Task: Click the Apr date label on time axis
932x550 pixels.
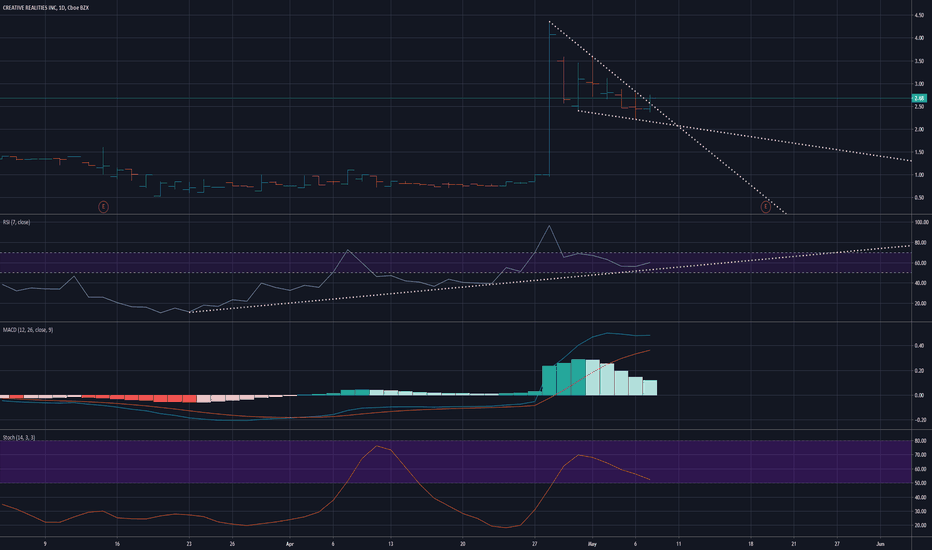Action: 289,543
